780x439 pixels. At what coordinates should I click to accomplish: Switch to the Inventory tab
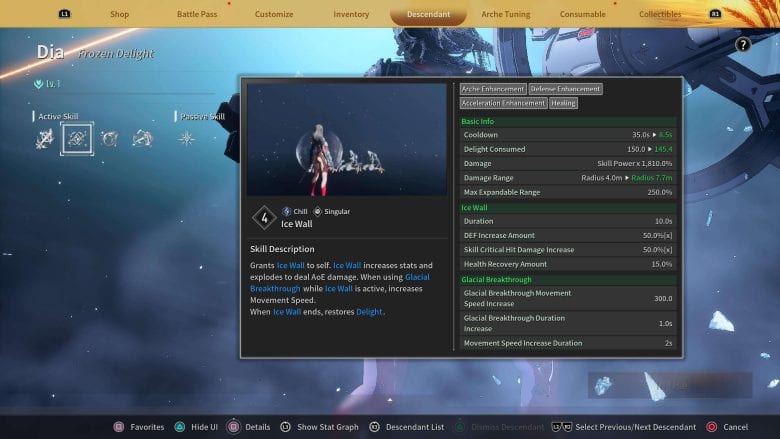tap(351, 14)
